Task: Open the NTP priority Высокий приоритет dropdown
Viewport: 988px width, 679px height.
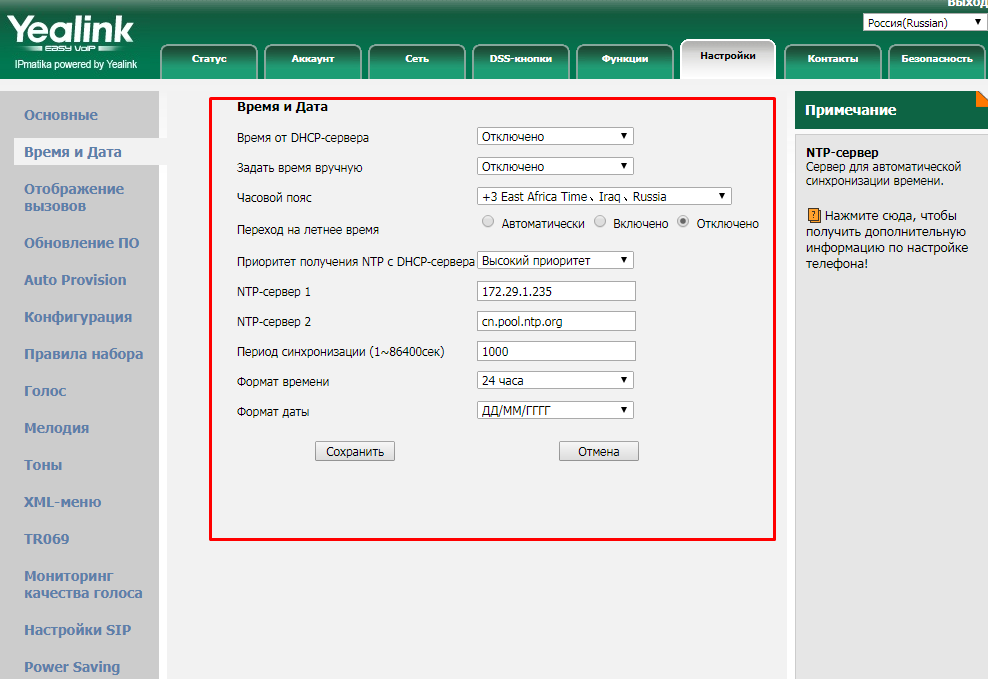Action: (x=555, y=260)
